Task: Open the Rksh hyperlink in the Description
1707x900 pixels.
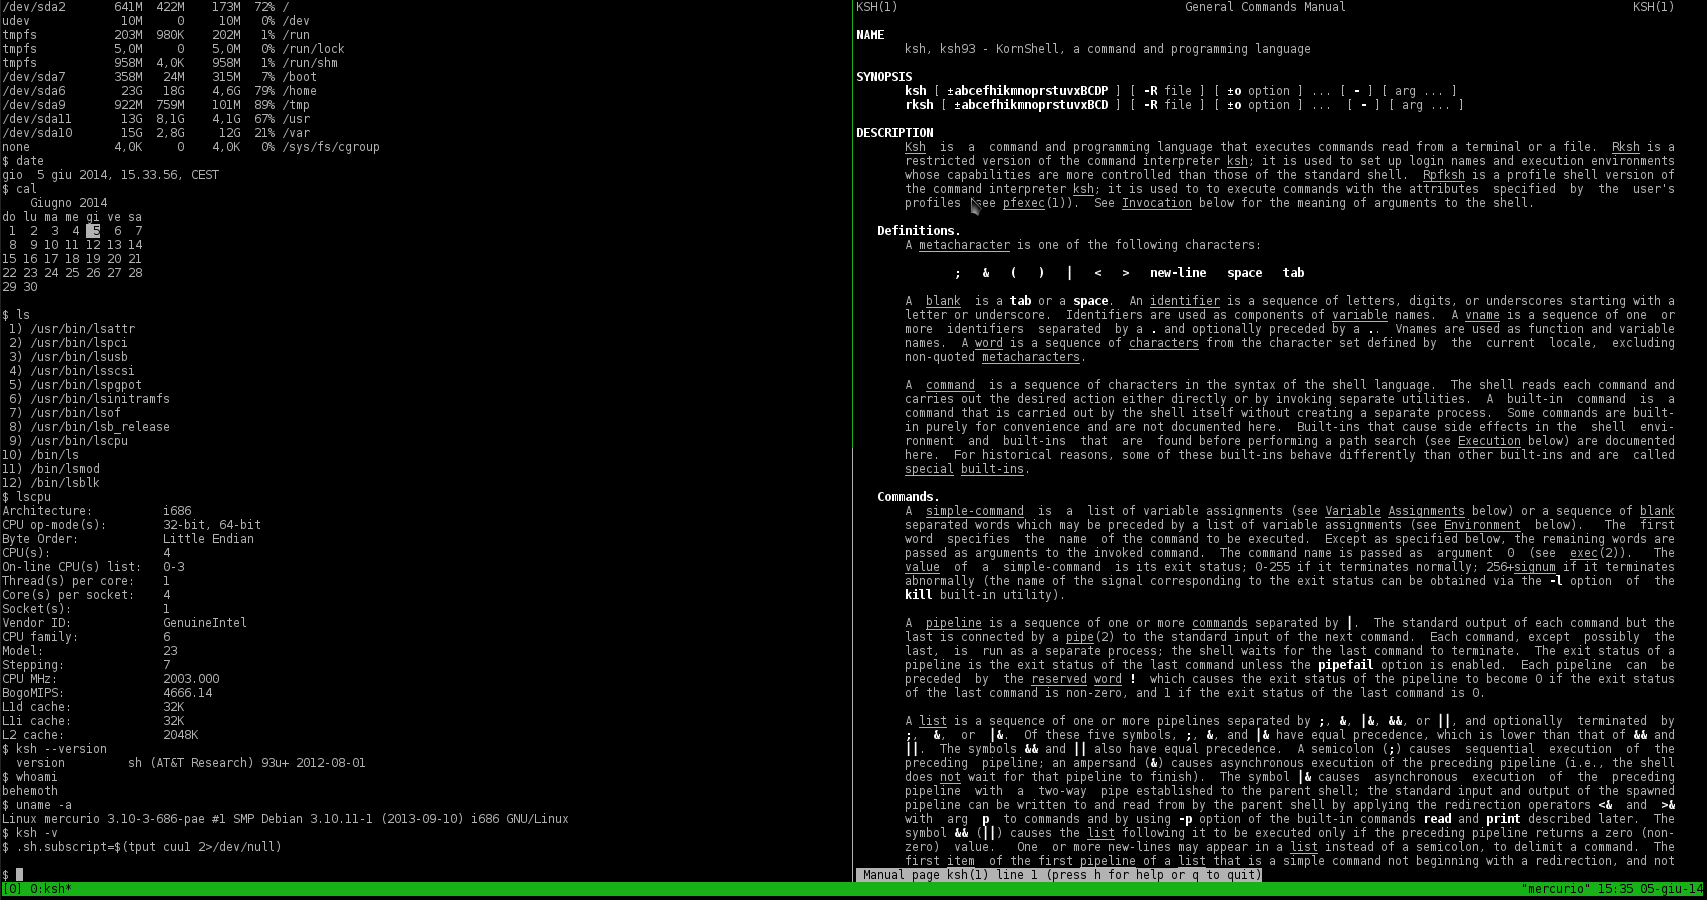Action: pos(1625,147)
